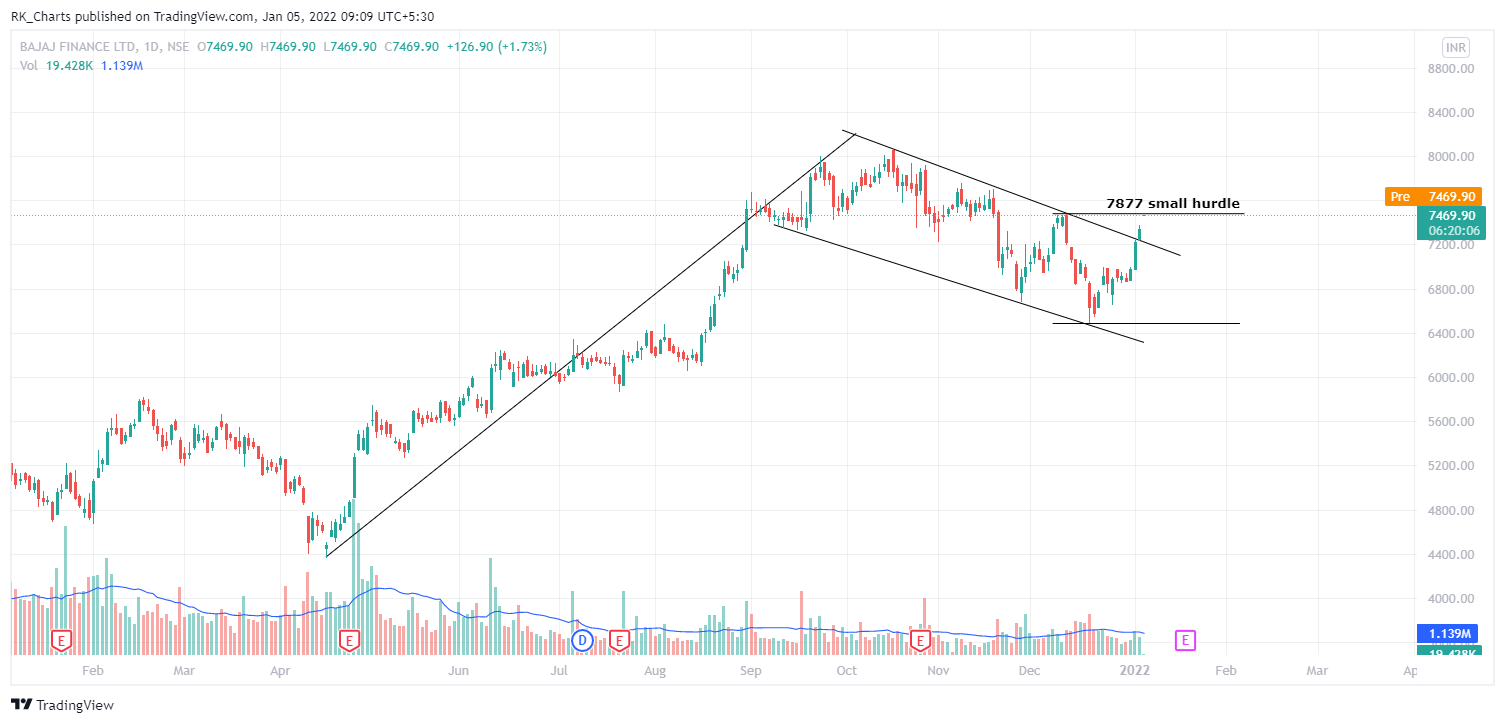Click the Jul label on time axis
Screen dimensions: 1505x724
pyautogui.click(x=560, y=671)
